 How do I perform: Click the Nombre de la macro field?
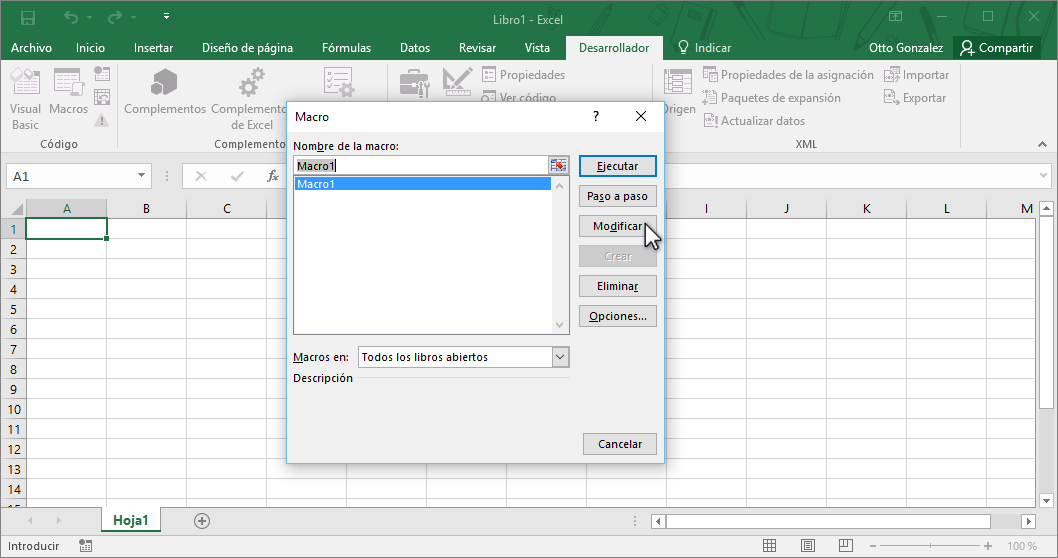tap(422, 166)
